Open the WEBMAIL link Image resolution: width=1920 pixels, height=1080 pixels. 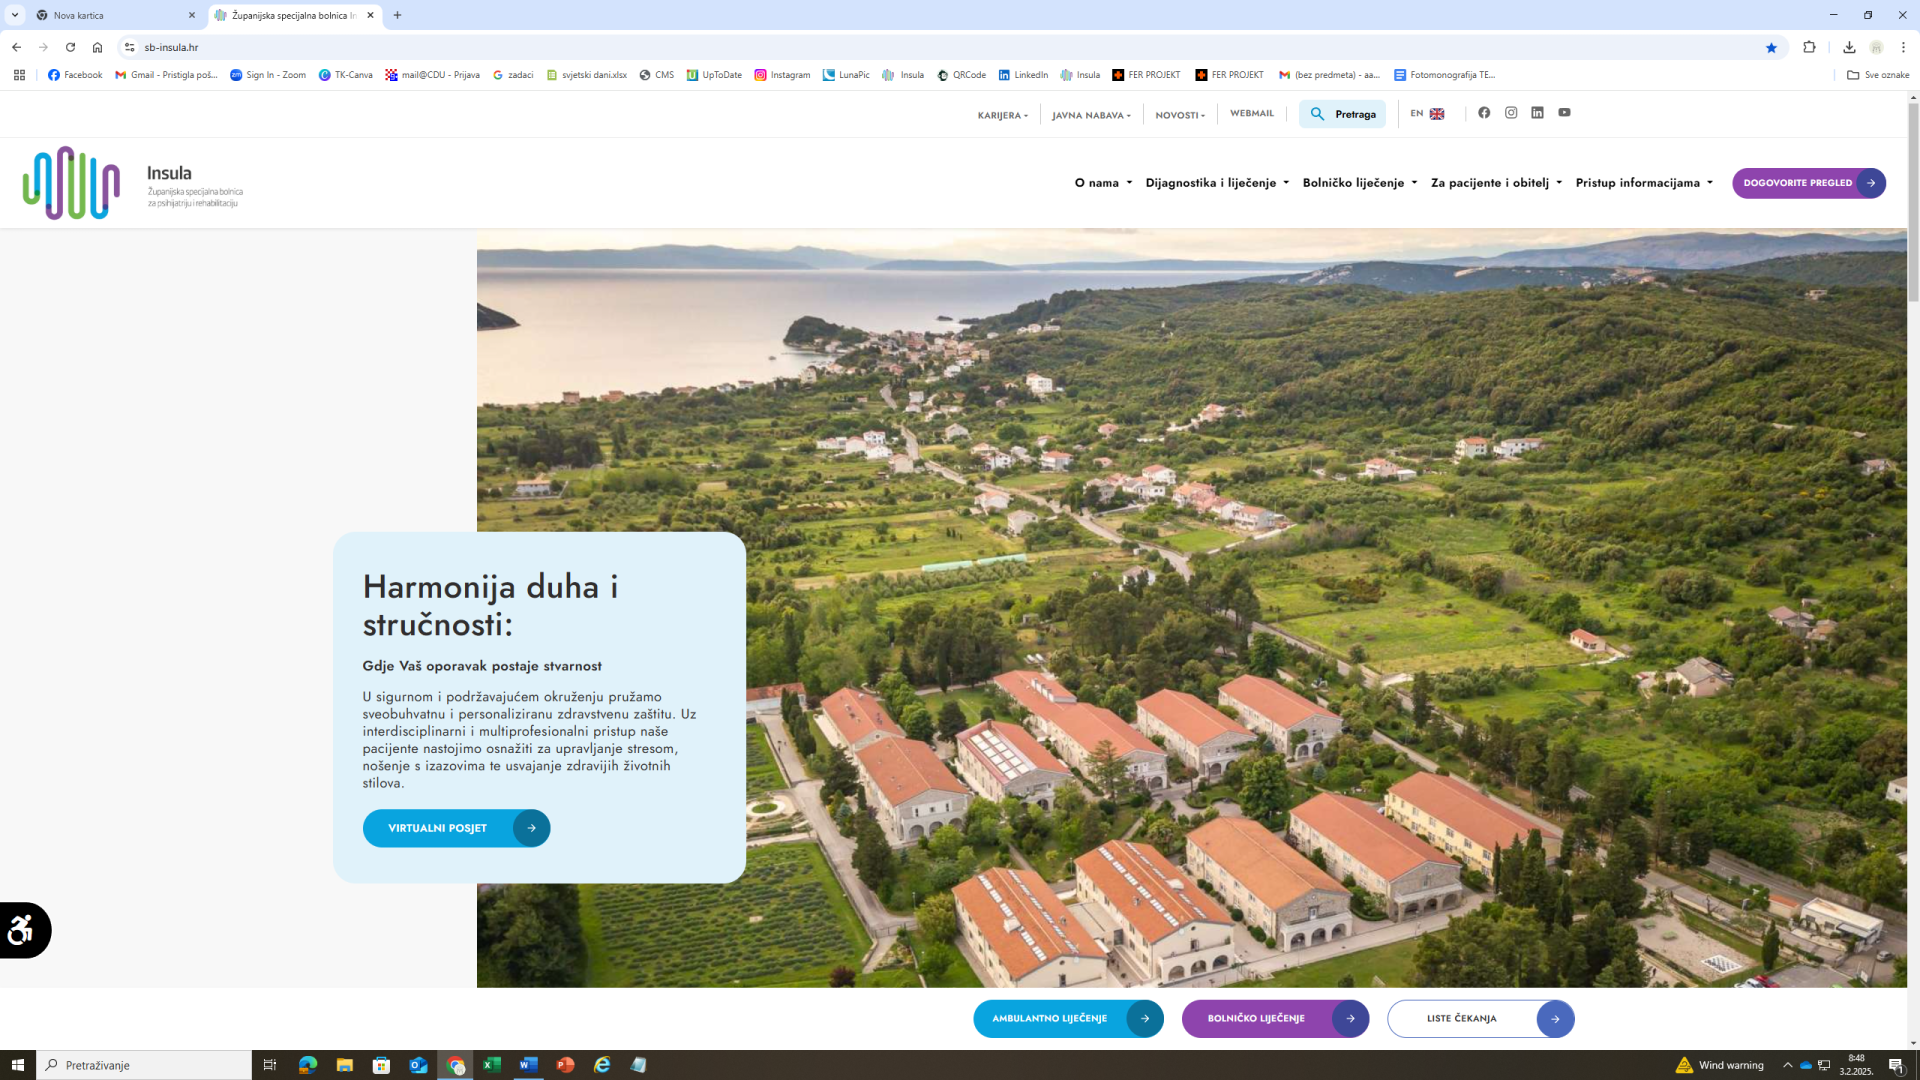tap(1252, 114)
